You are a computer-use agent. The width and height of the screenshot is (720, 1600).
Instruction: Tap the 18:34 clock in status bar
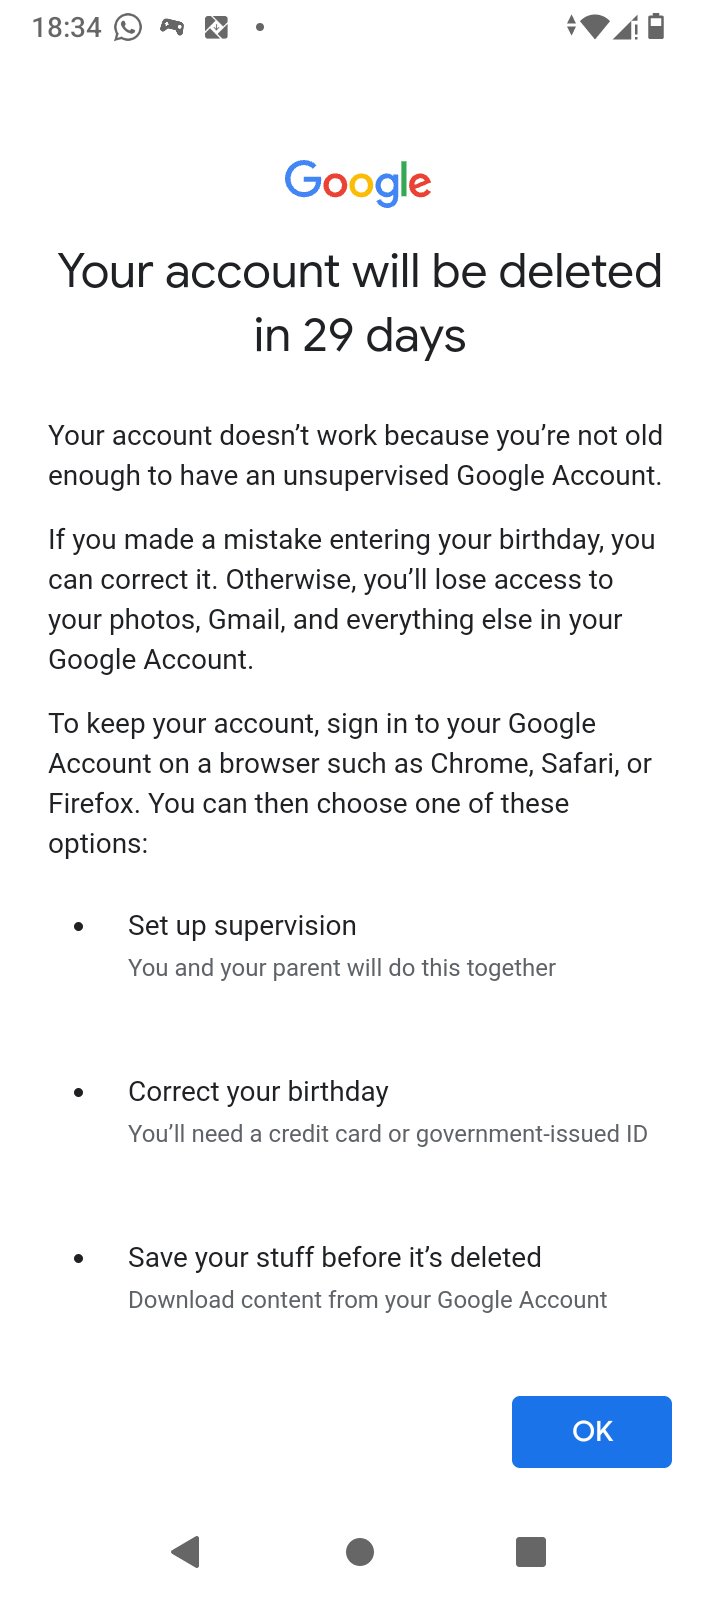(x=66, y=27)
